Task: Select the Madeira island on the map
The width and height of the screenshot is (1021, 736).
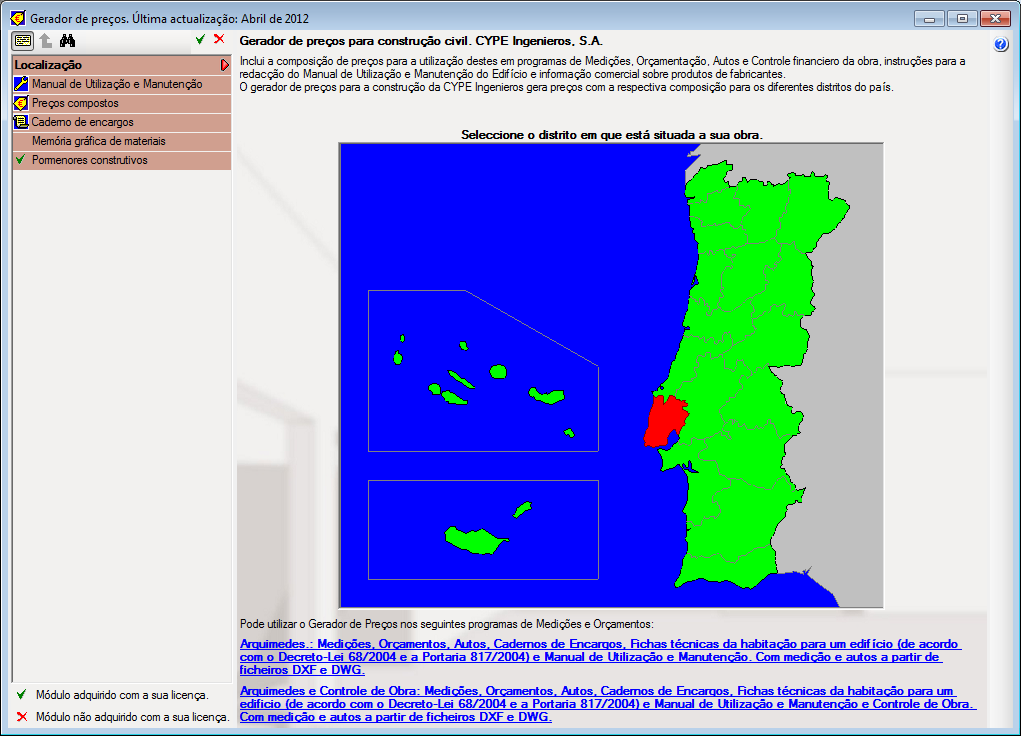Action: [474, 541]
